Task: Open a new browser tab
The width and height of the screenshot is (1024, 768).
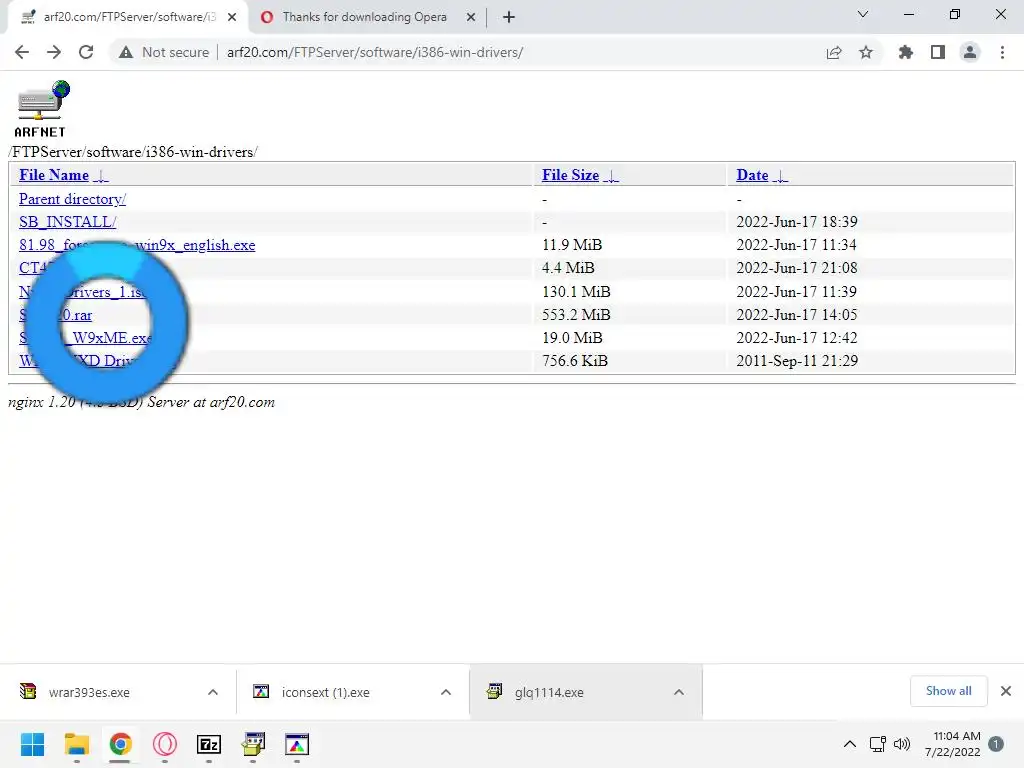Action: click(509, 17)
